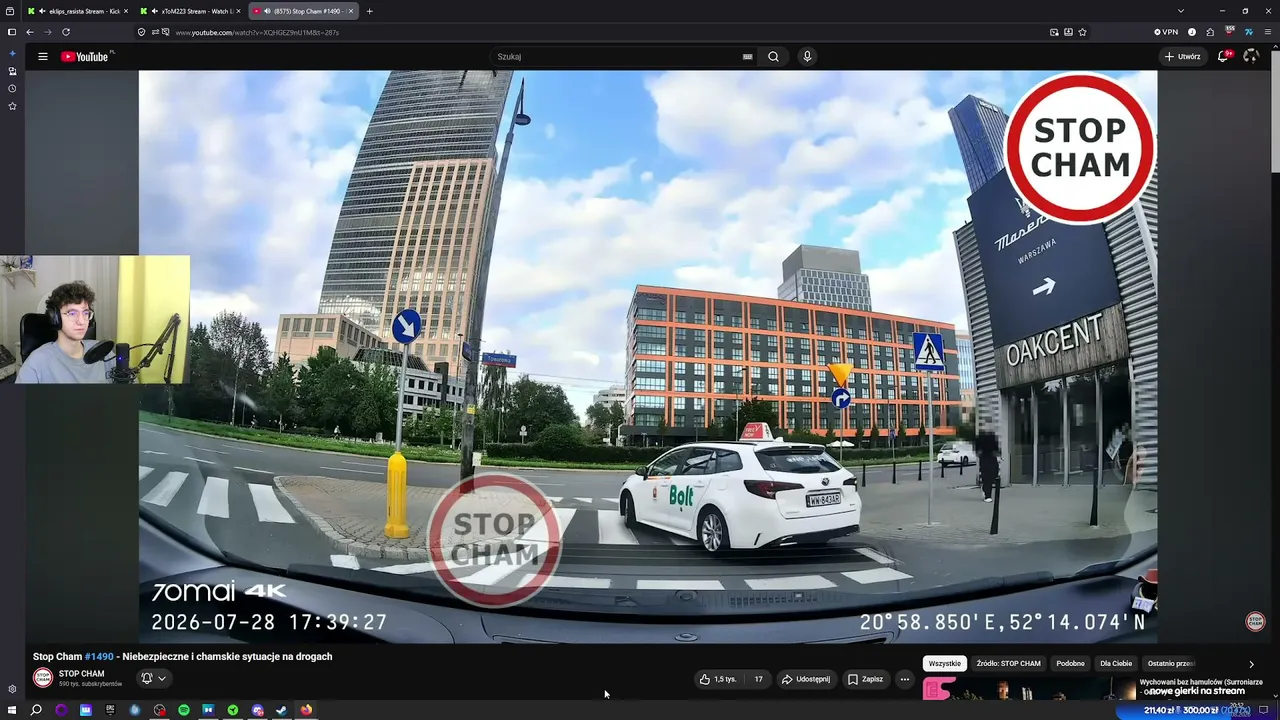Go back with the browser back arrow
Screen dimensions: 1280x720
29,32
